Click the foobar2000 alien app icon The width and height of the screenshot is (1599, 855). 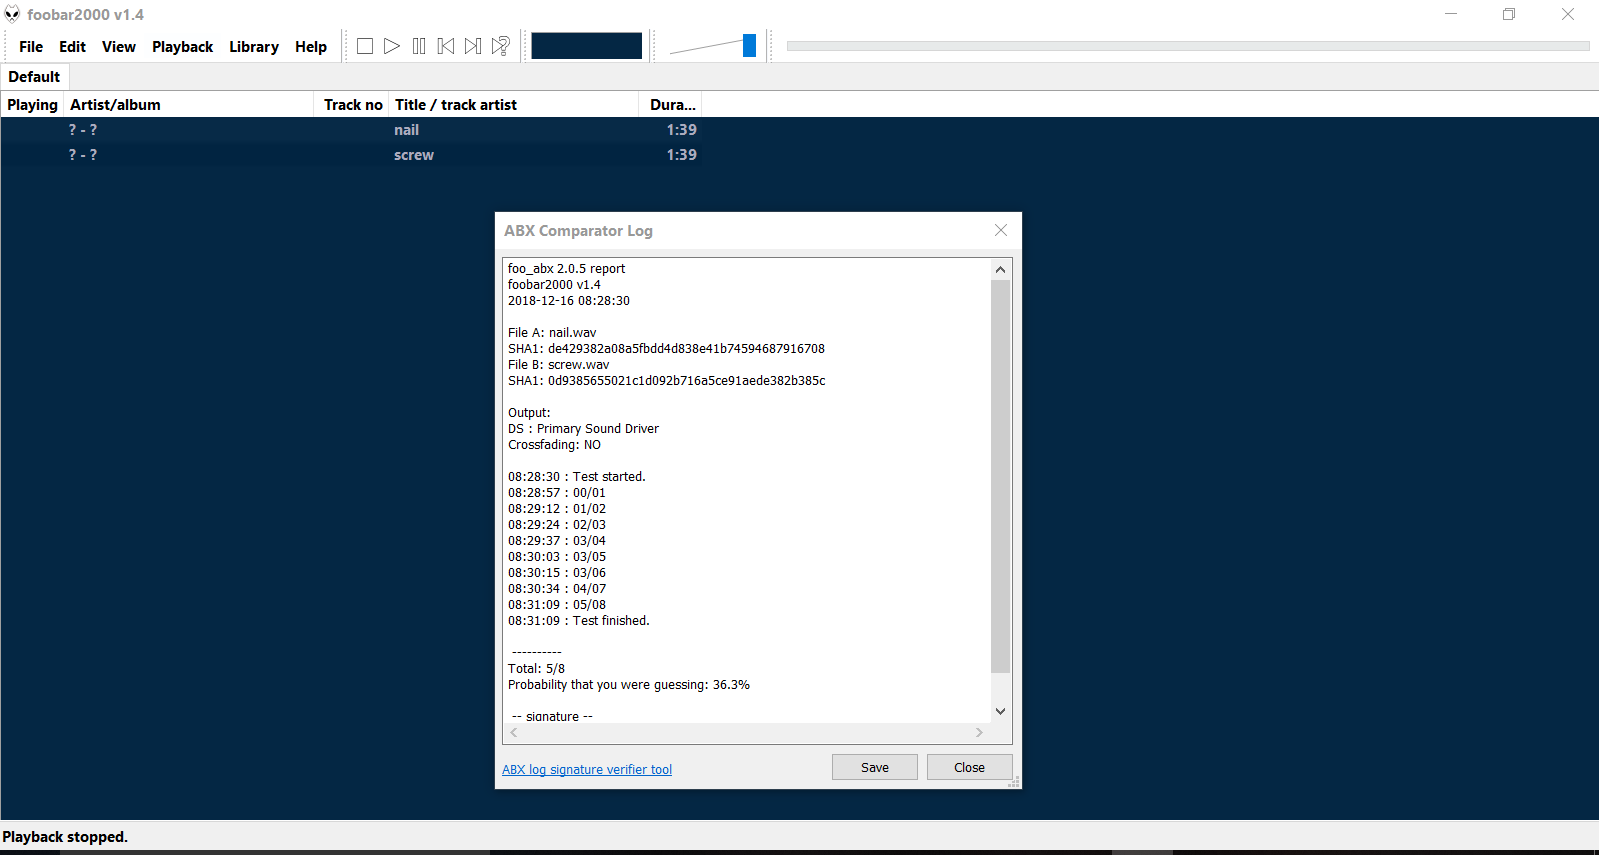(12, 14)
